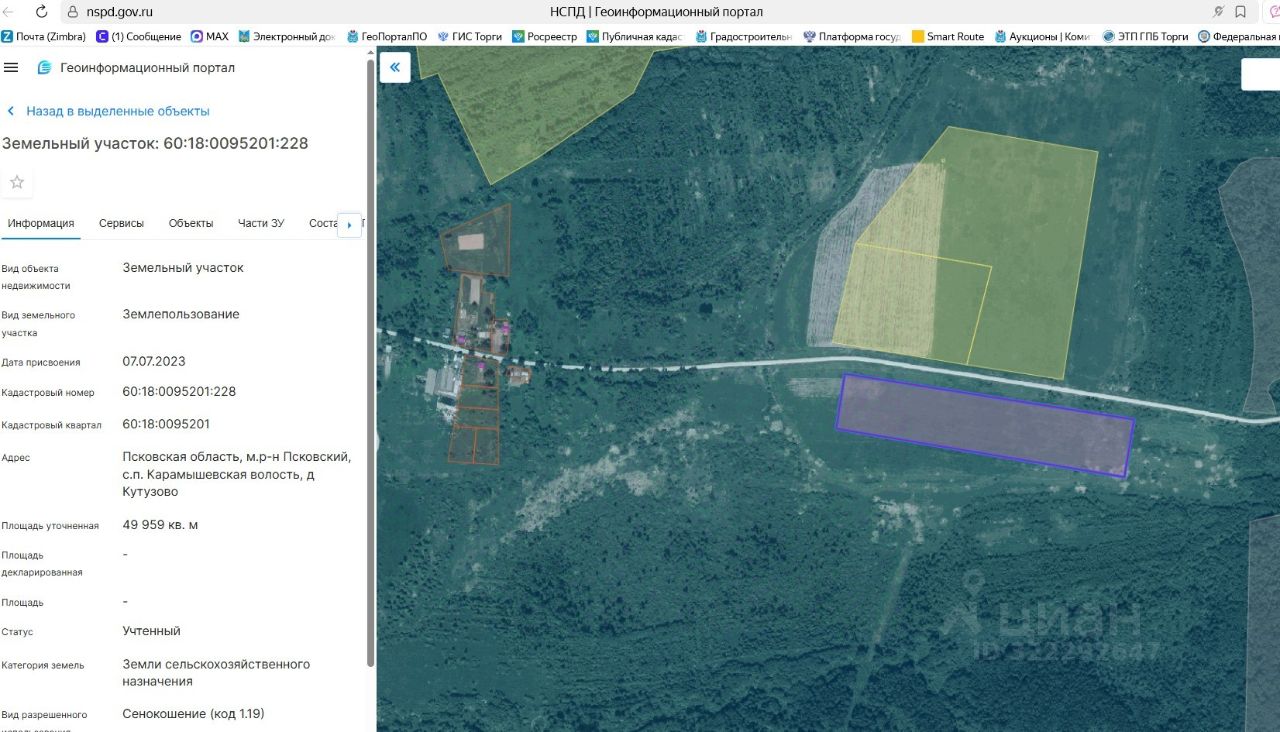1280x732 pixels.
Task: Reload the page in the browser
Action: (x=41, y=12)
